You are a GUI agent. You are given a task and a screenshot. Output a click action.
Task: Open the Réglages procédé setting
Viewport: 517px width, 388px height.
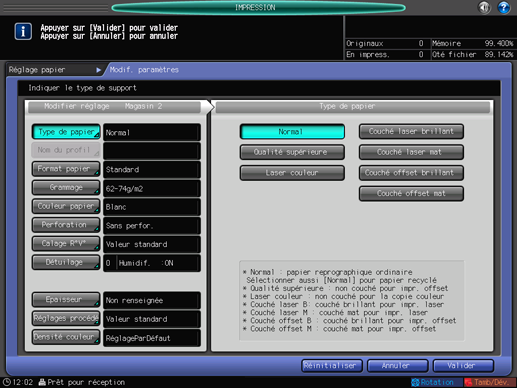[66, 318]
